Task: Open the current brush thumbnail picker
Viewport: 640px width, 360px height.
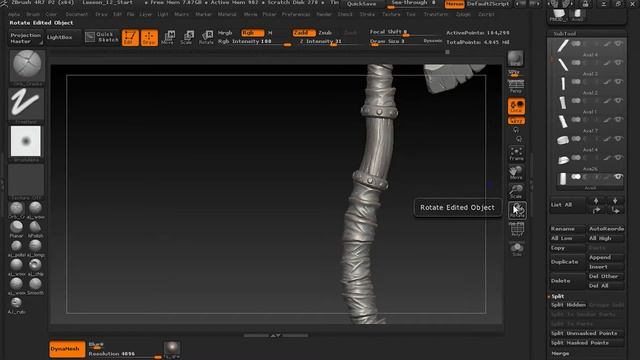Action: (x=27, y=66)
